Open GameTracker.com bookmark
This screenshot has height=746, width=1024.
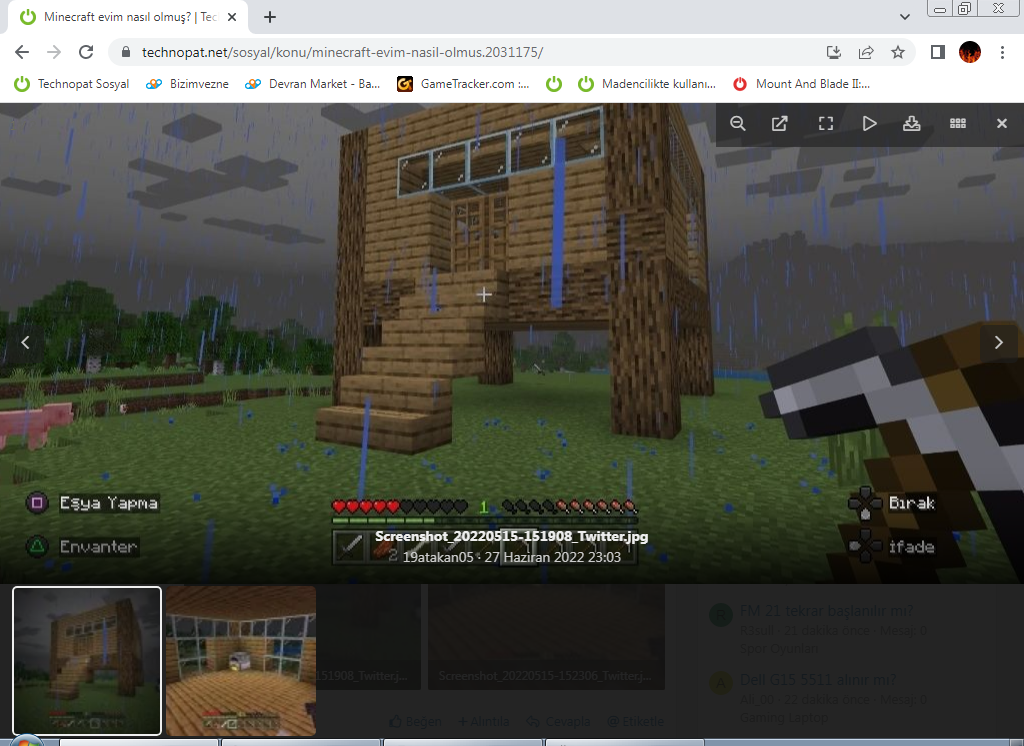click(464, 84)
